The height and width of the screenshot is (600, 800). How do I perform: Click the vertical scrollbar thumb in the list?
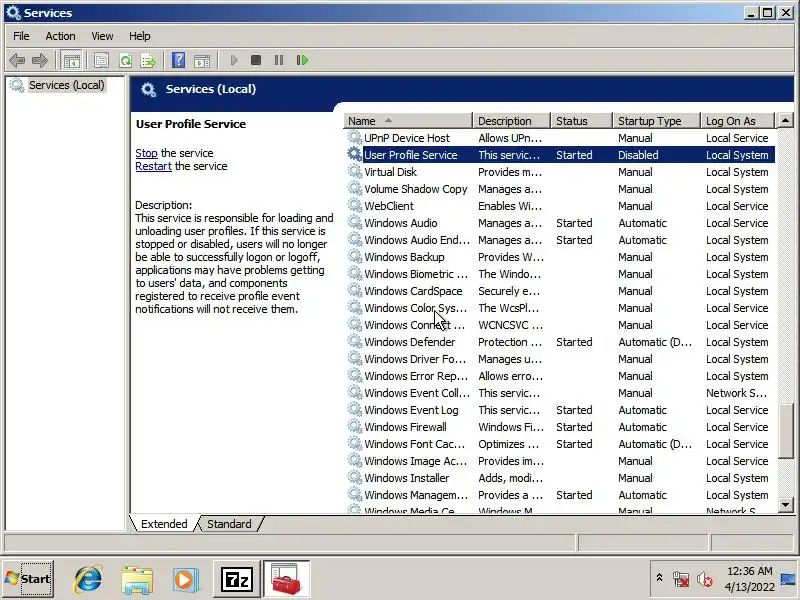point(785,430)
